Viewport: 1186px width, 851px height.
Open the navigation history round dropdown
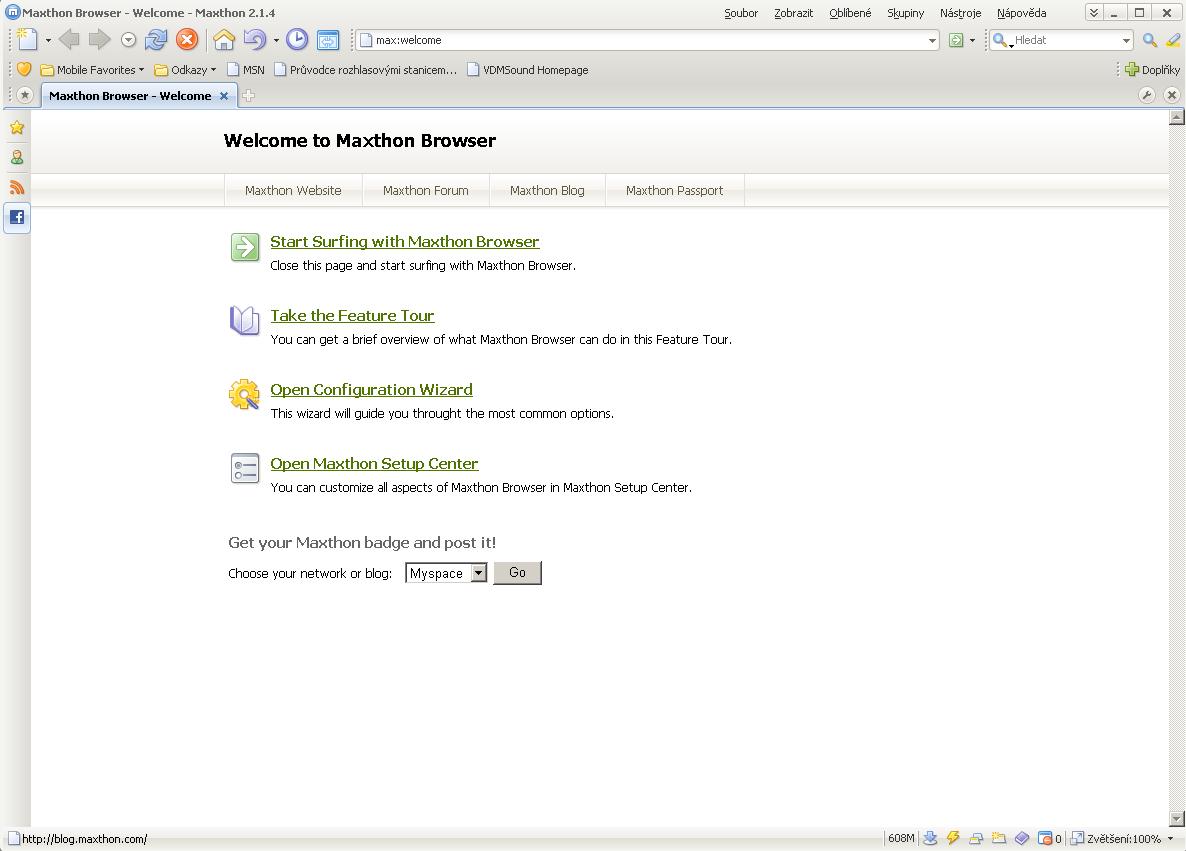[129, 40]
